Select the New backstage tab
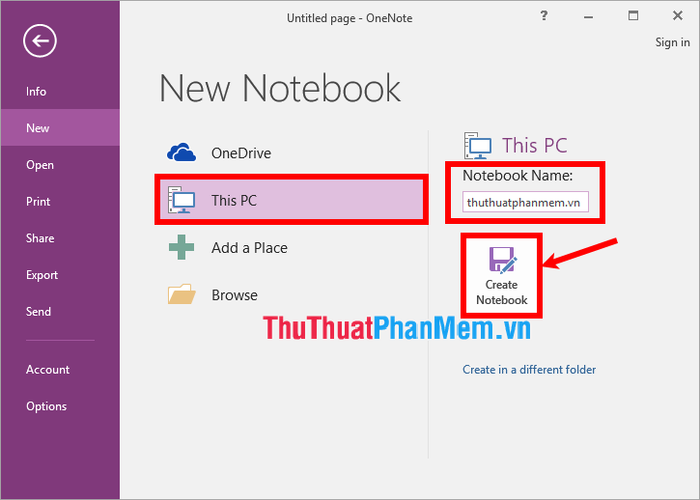The image size is (700, 500). (x=60, y=128)
